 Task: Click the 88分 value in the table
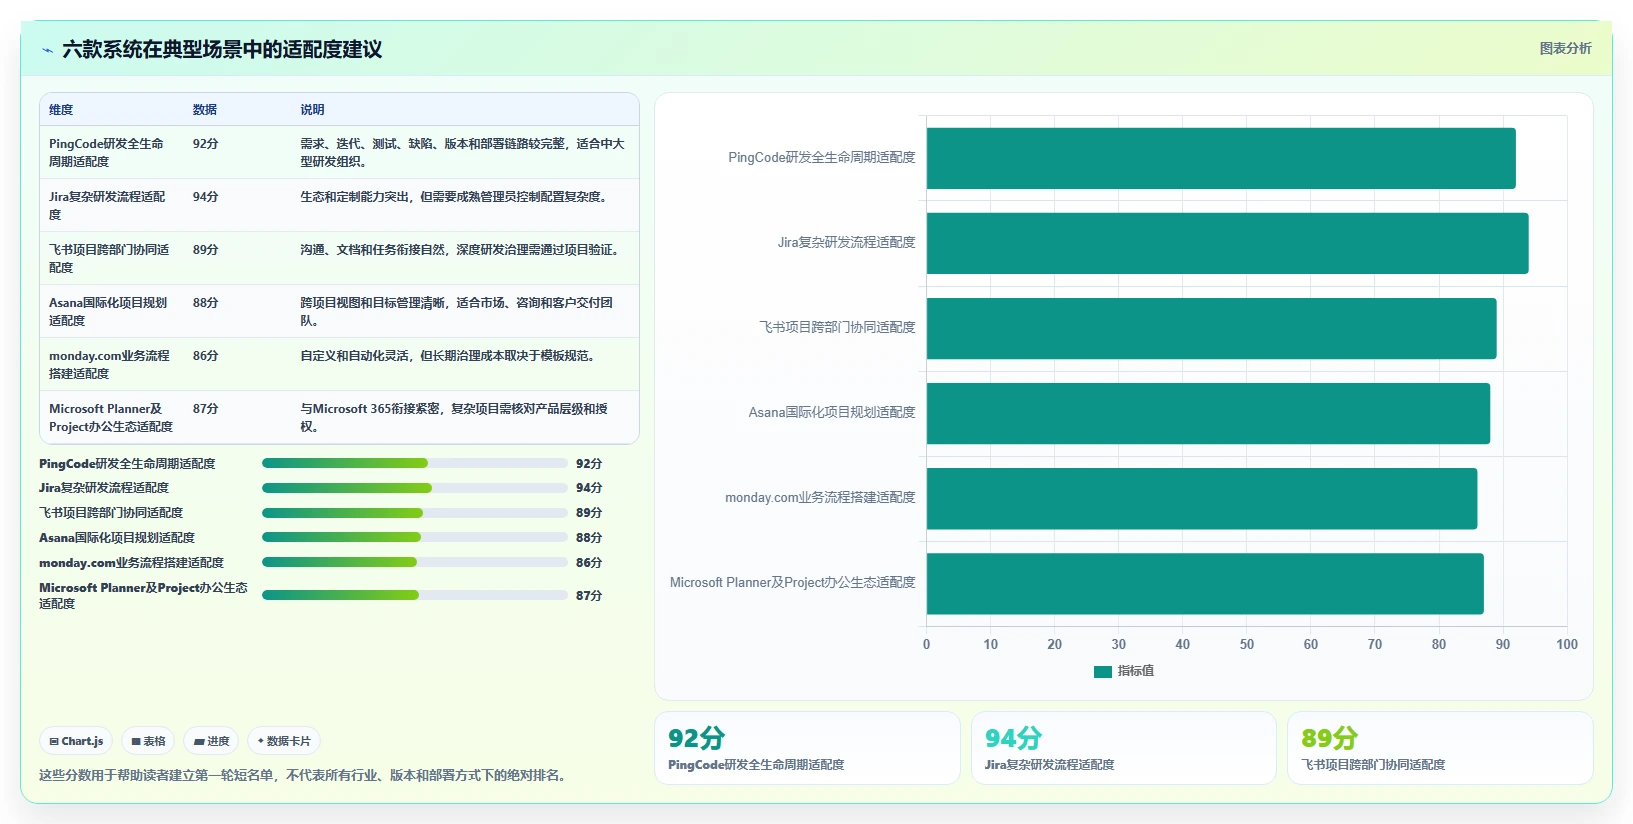tap(205, 303)
